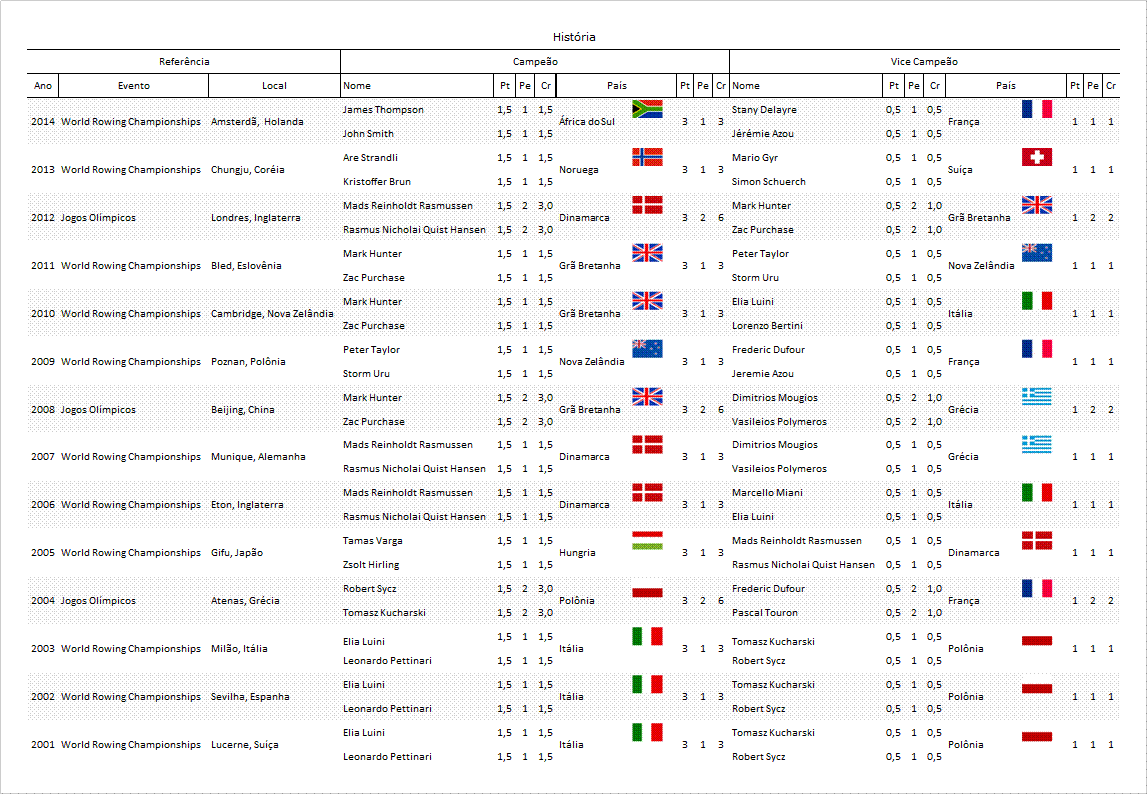Click the 'História' table title
Screen dimensions: 1148x795
tap(574, 37)
